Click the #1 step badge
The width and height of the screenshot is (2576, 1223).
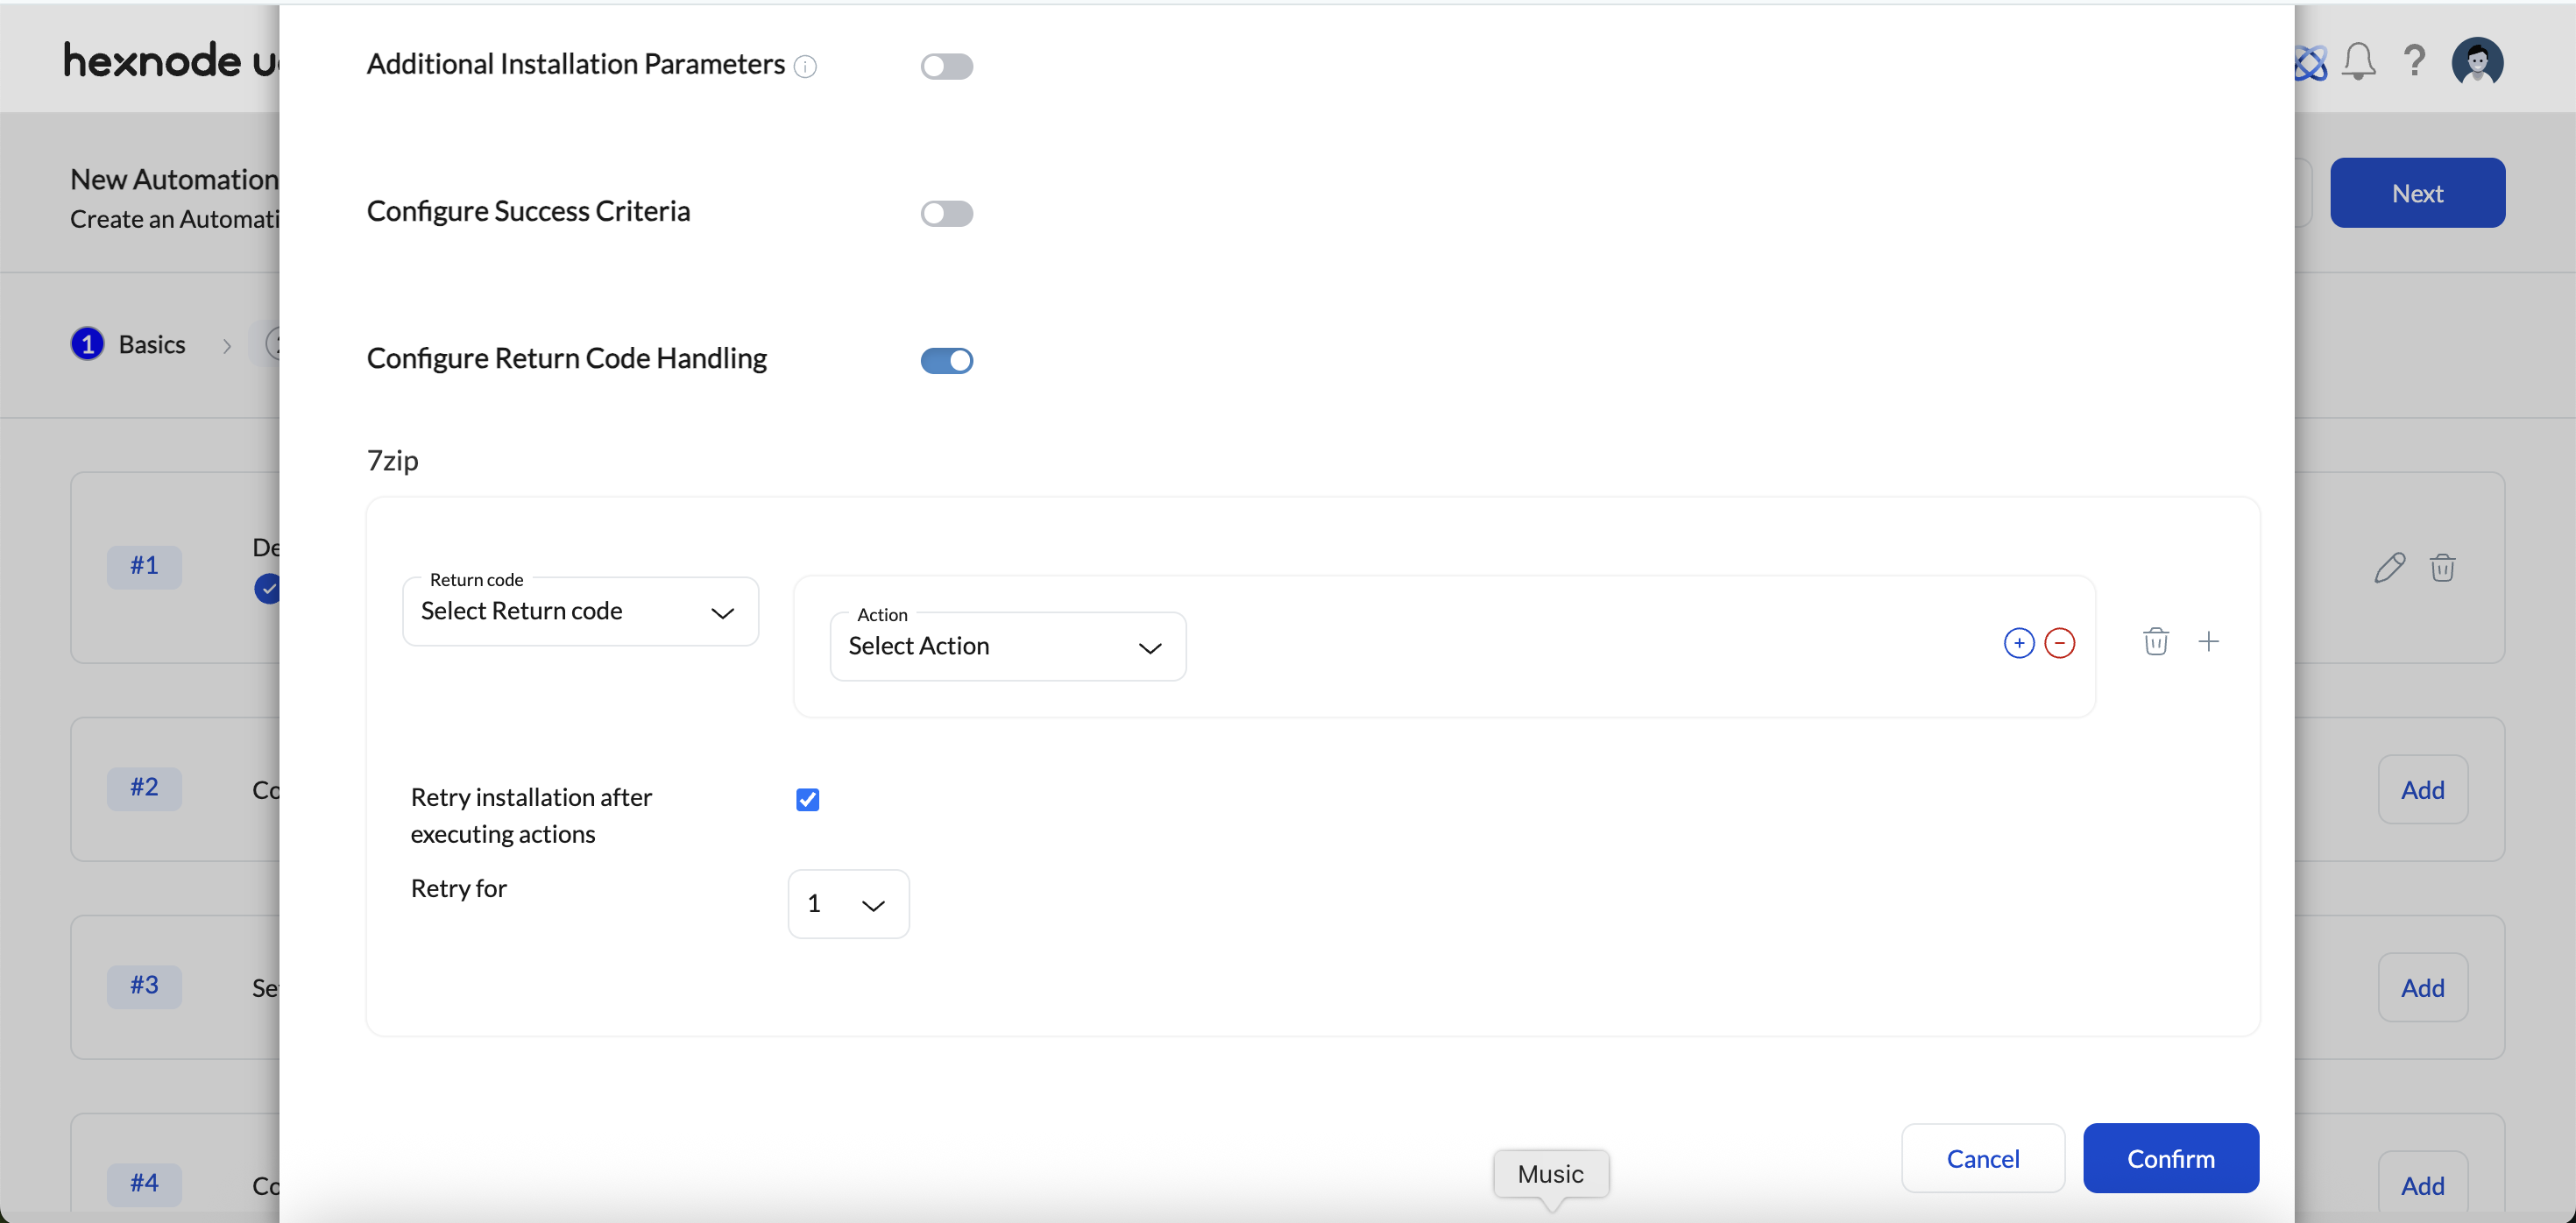[144, 566]
